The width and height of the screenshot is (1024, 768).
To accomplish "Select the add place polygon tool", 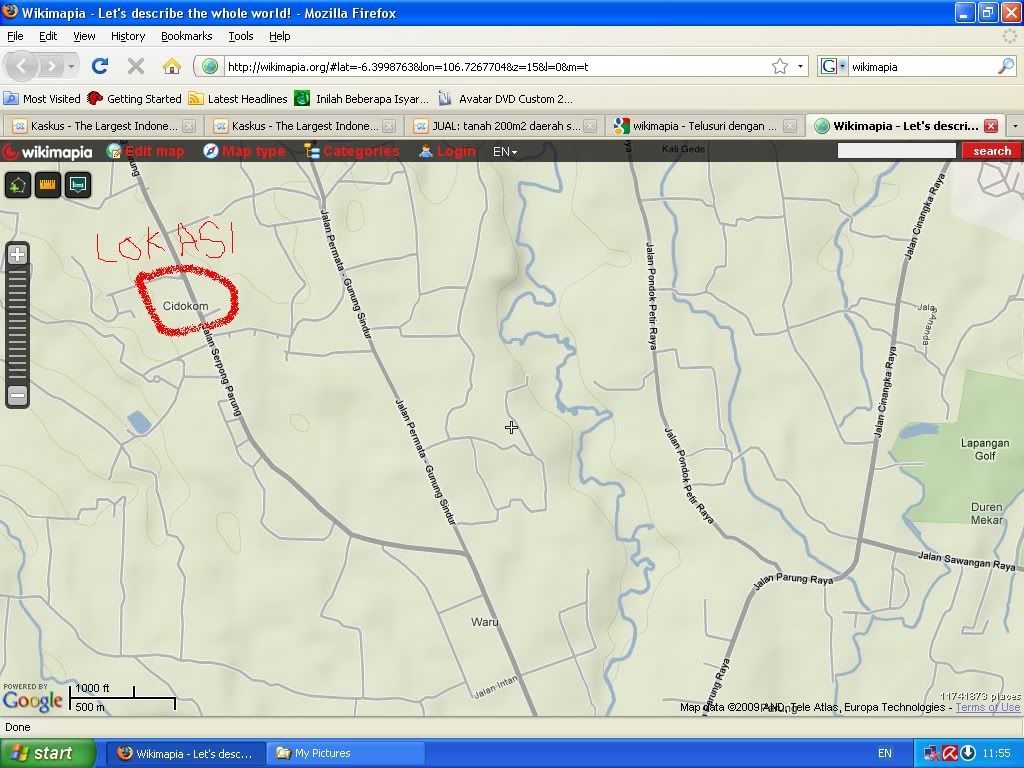I will [18, 185].
